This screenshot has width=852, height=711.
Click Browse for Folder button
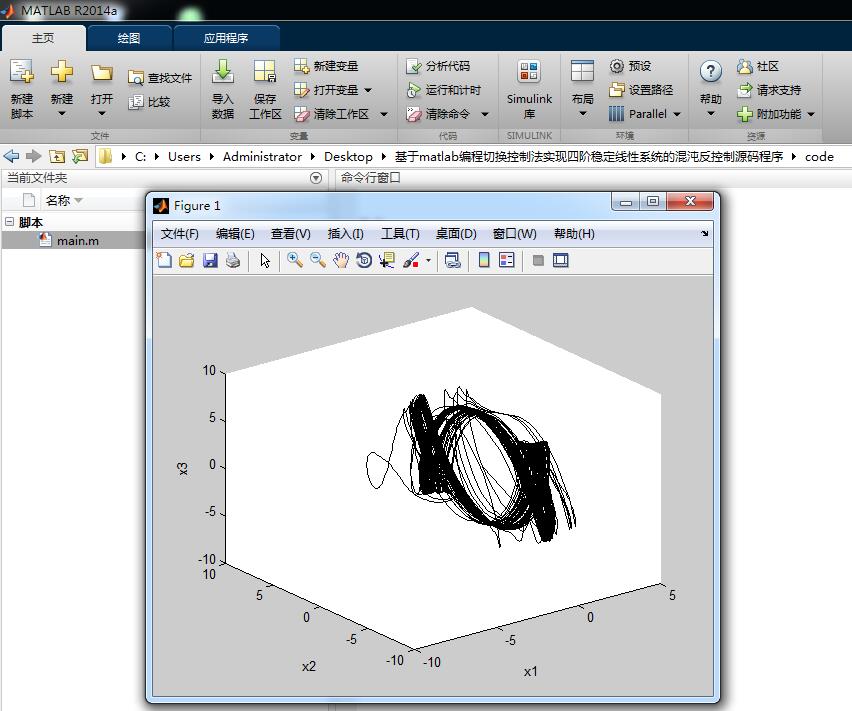(x=80, y=156)
